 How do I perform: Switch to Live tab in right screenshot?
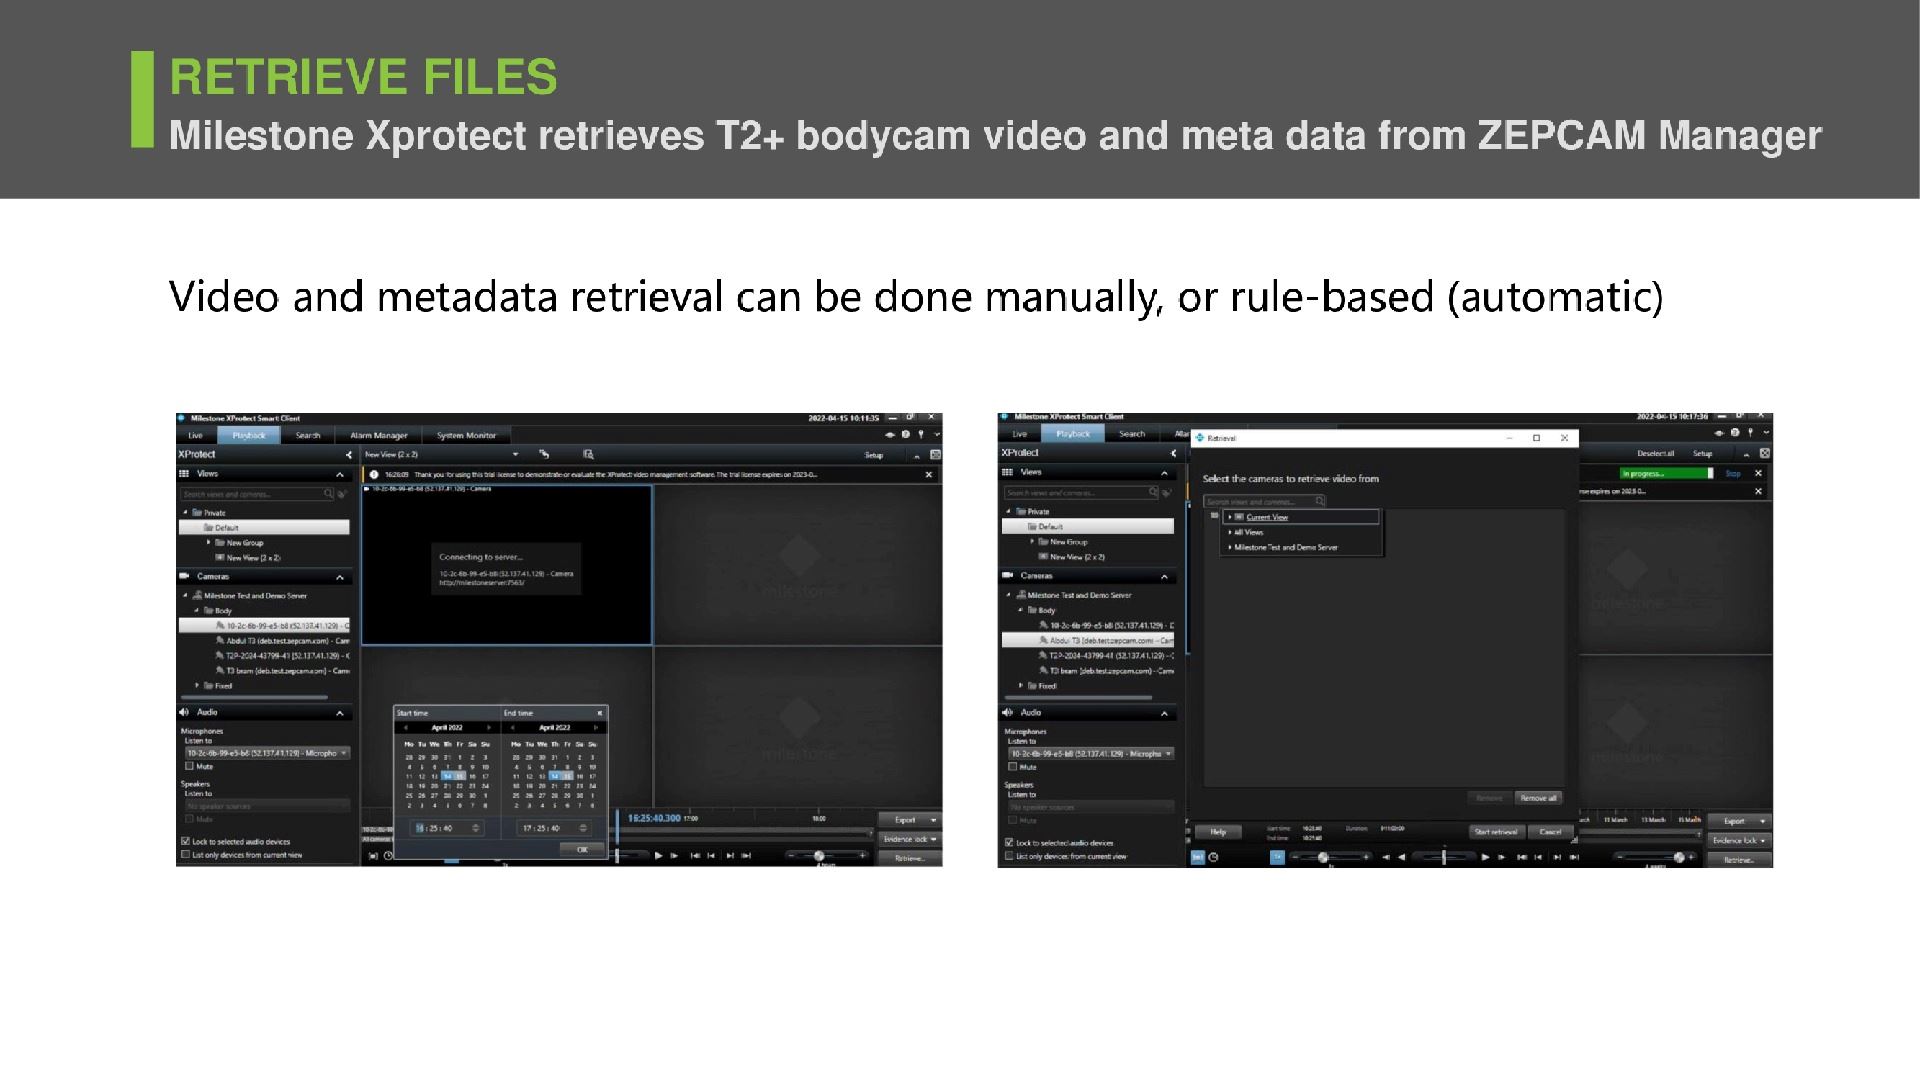1020,434
